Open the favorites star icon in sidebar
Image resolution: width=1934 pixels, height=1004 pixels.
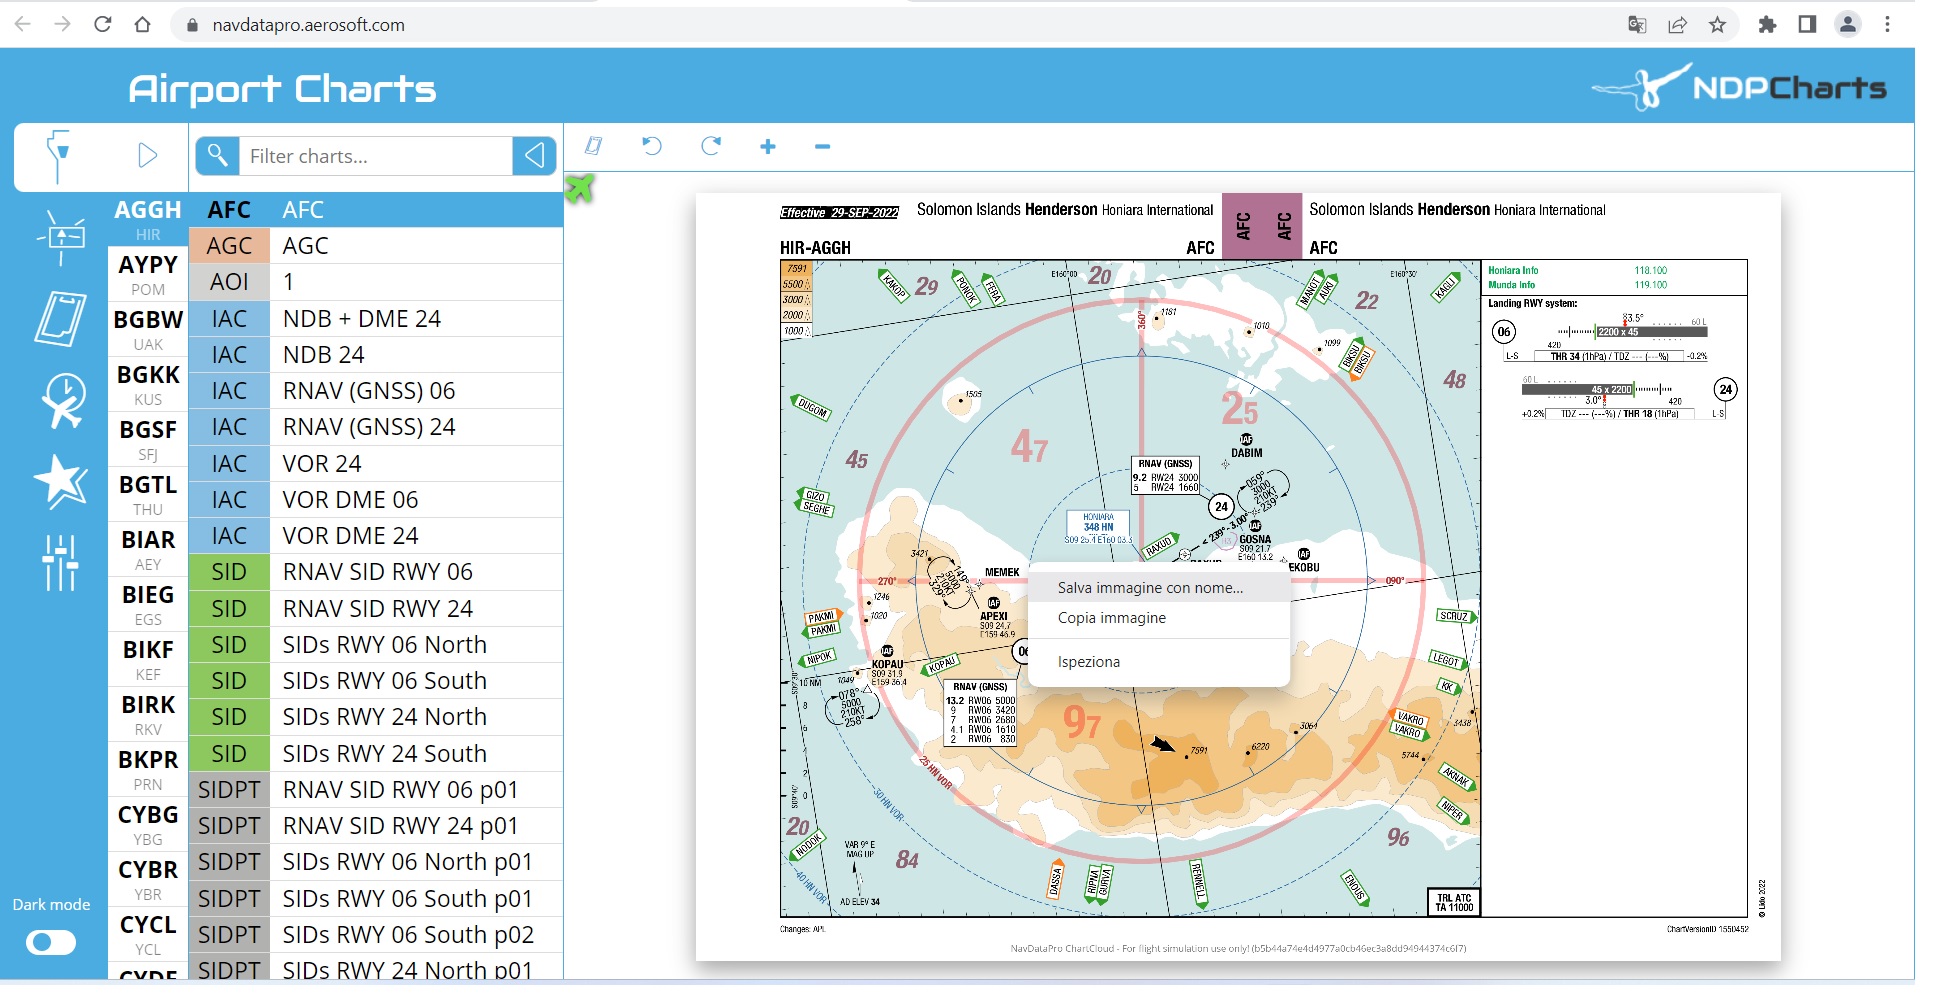click(x=61, y=481)
